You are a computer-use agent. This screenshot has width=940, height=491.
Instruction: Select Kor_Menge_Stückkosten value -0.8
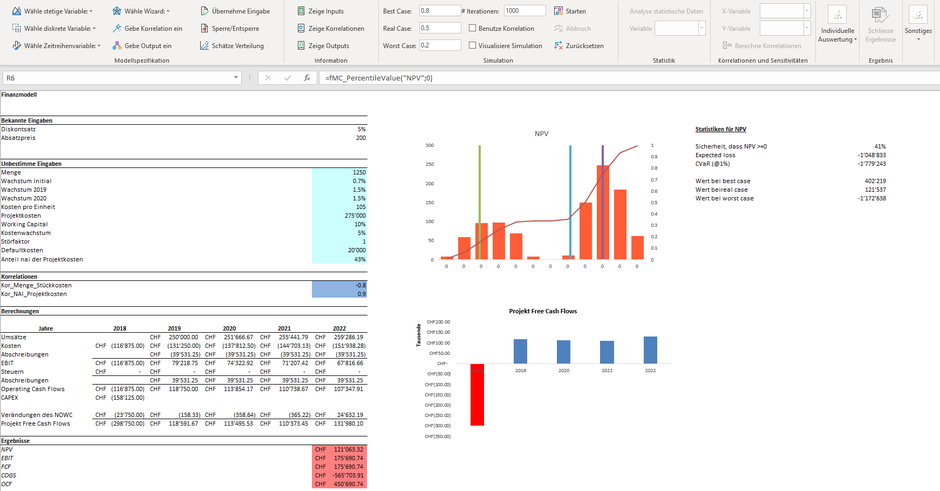point(339,285)
